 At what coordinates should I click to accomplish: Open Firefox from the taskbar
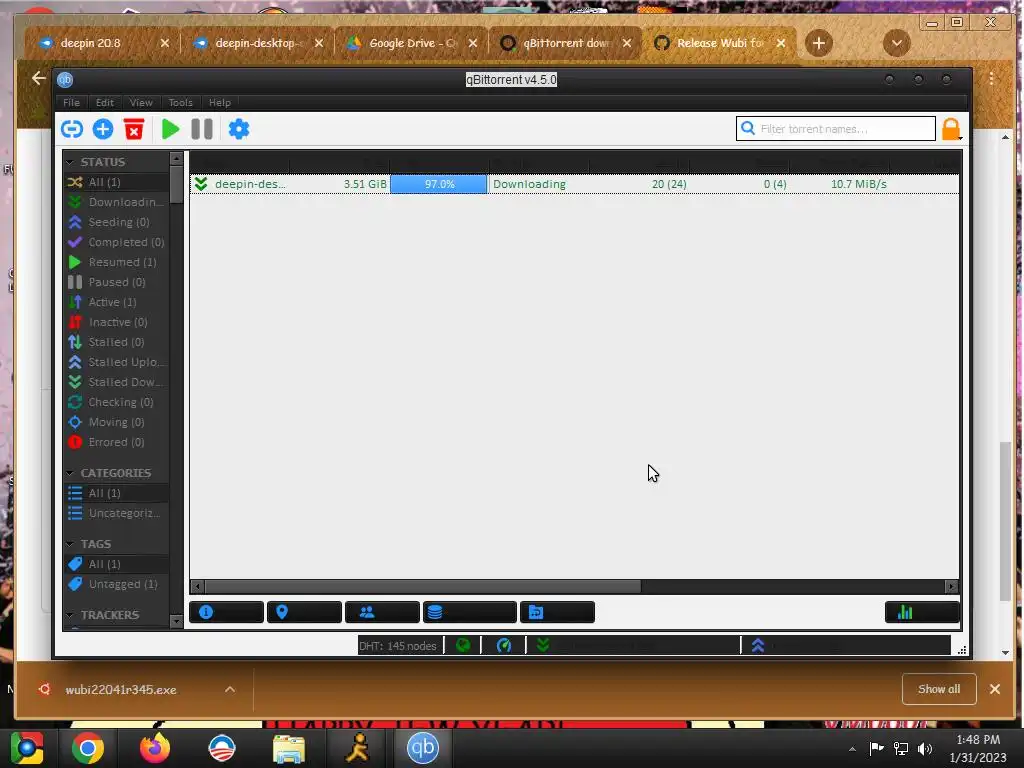[155, 748]
